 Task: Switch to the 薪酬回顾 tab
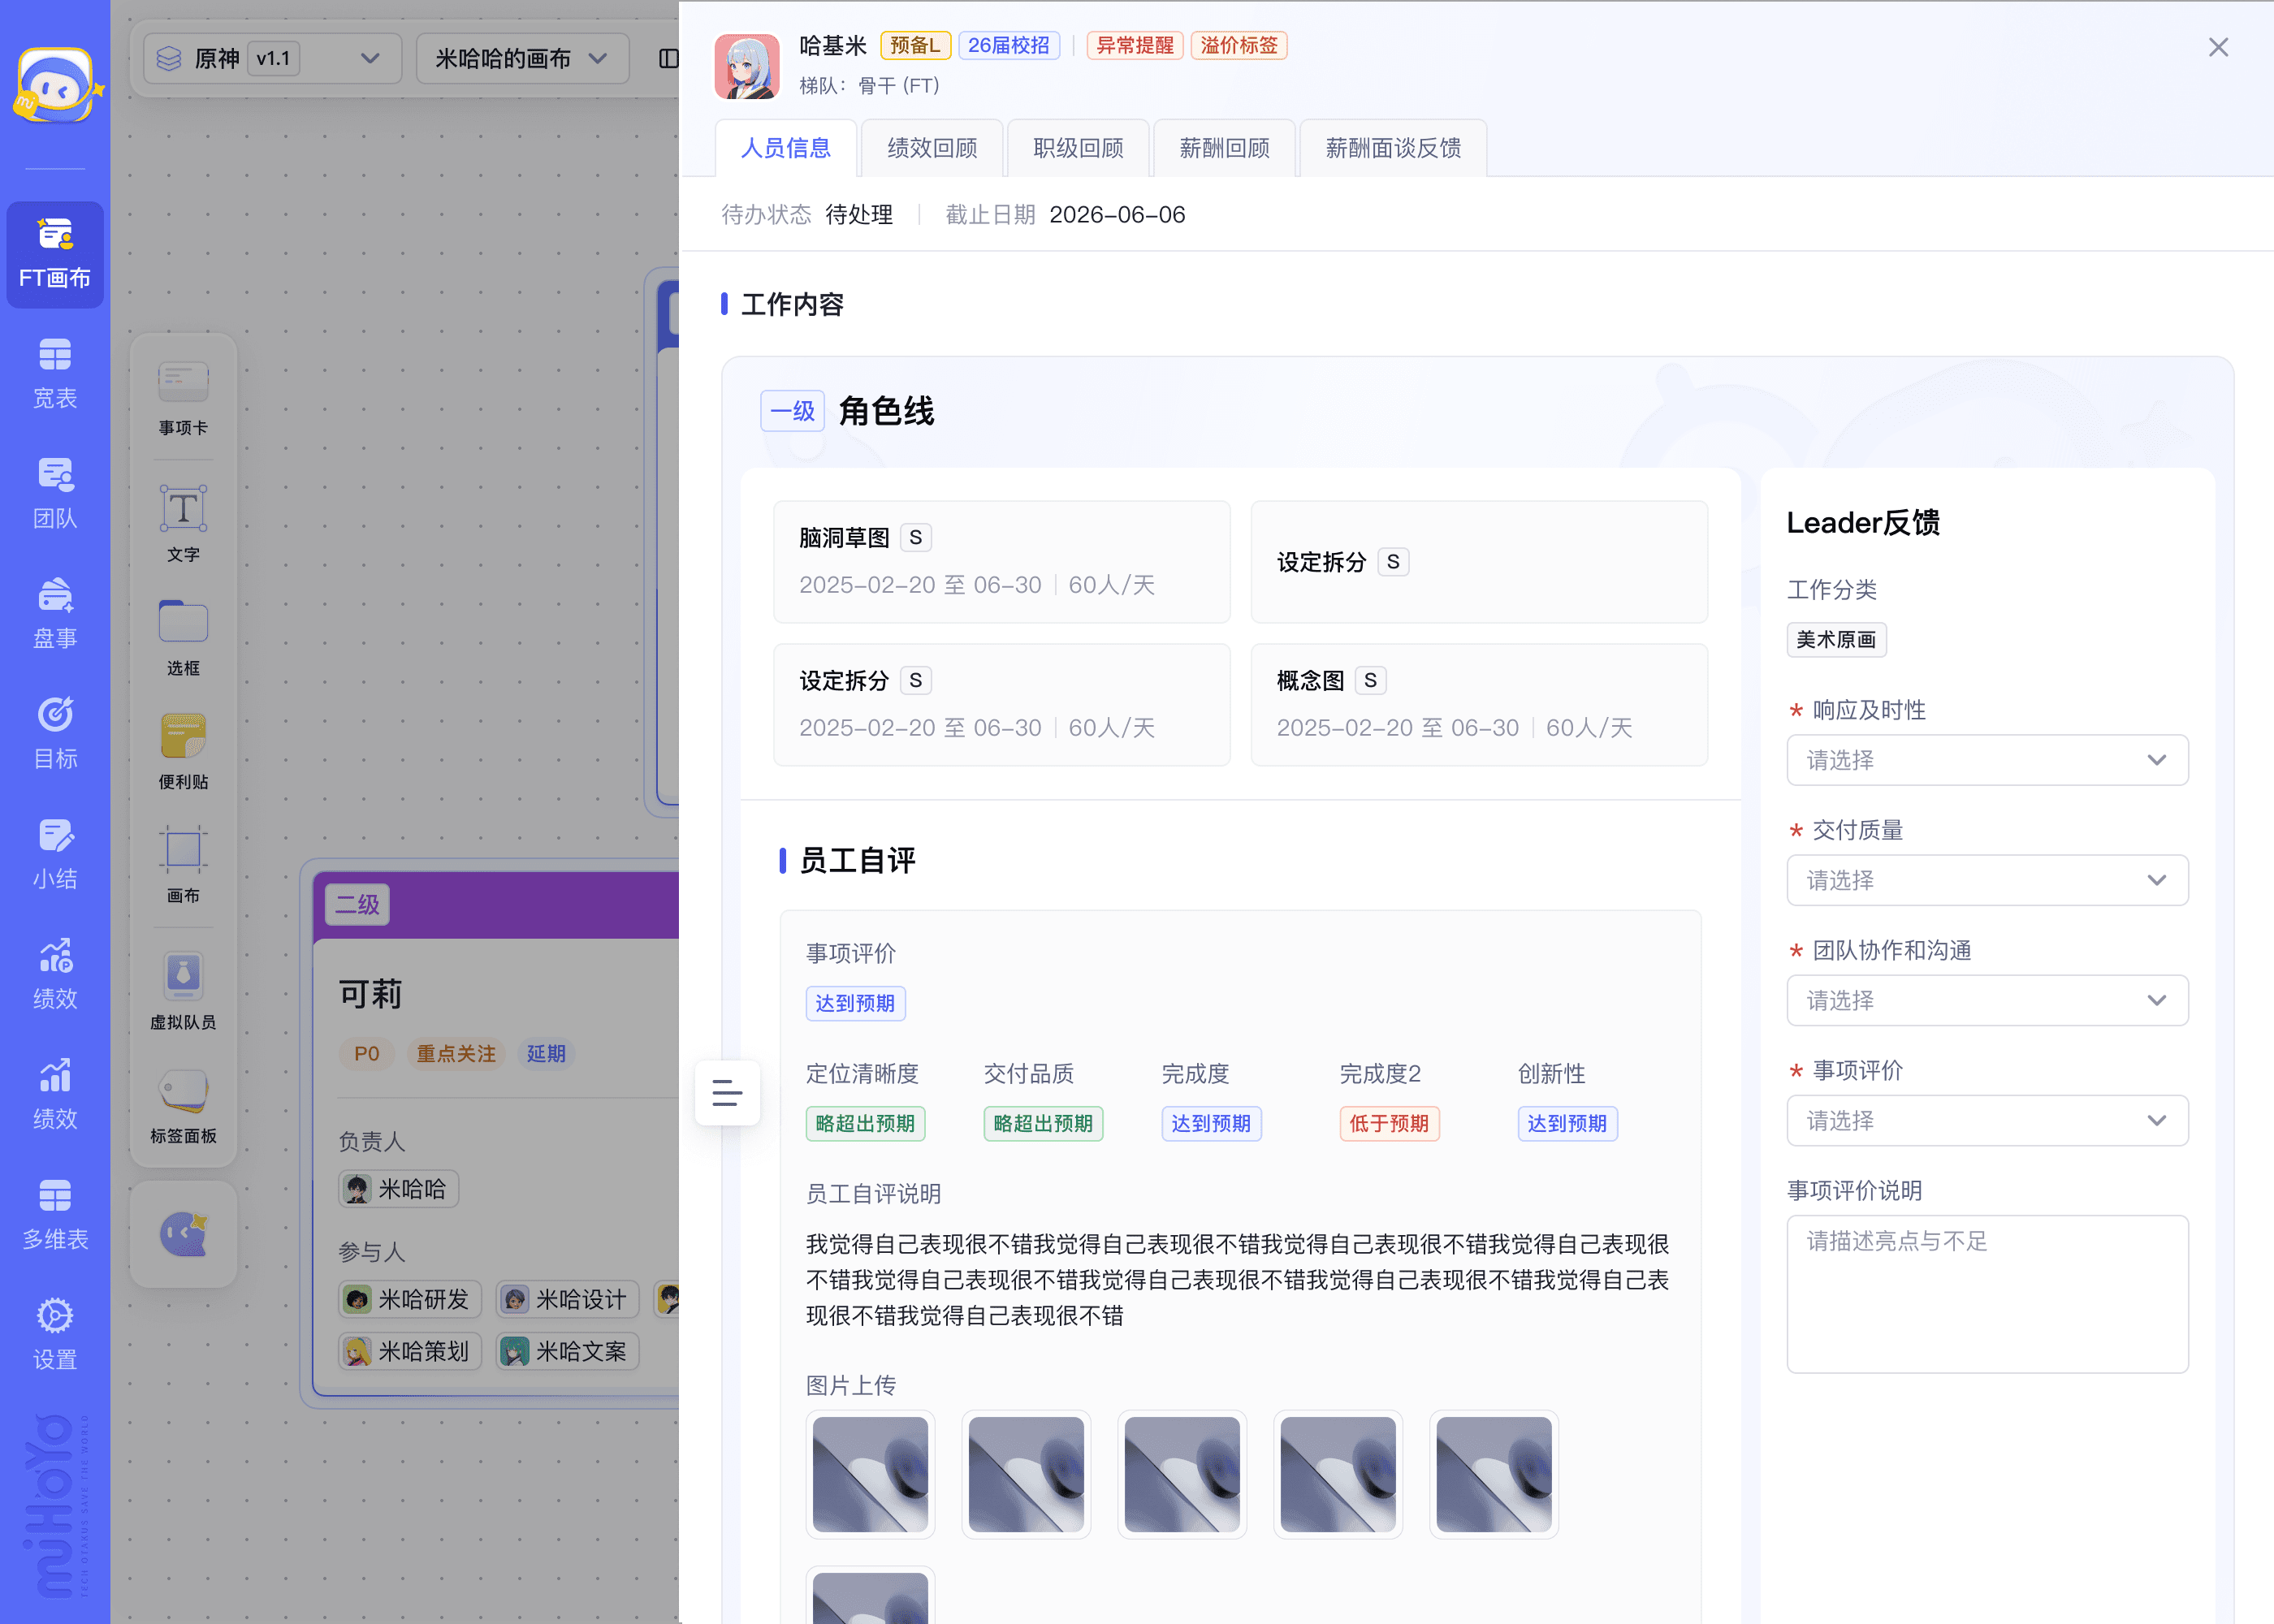pos(1224,148)
